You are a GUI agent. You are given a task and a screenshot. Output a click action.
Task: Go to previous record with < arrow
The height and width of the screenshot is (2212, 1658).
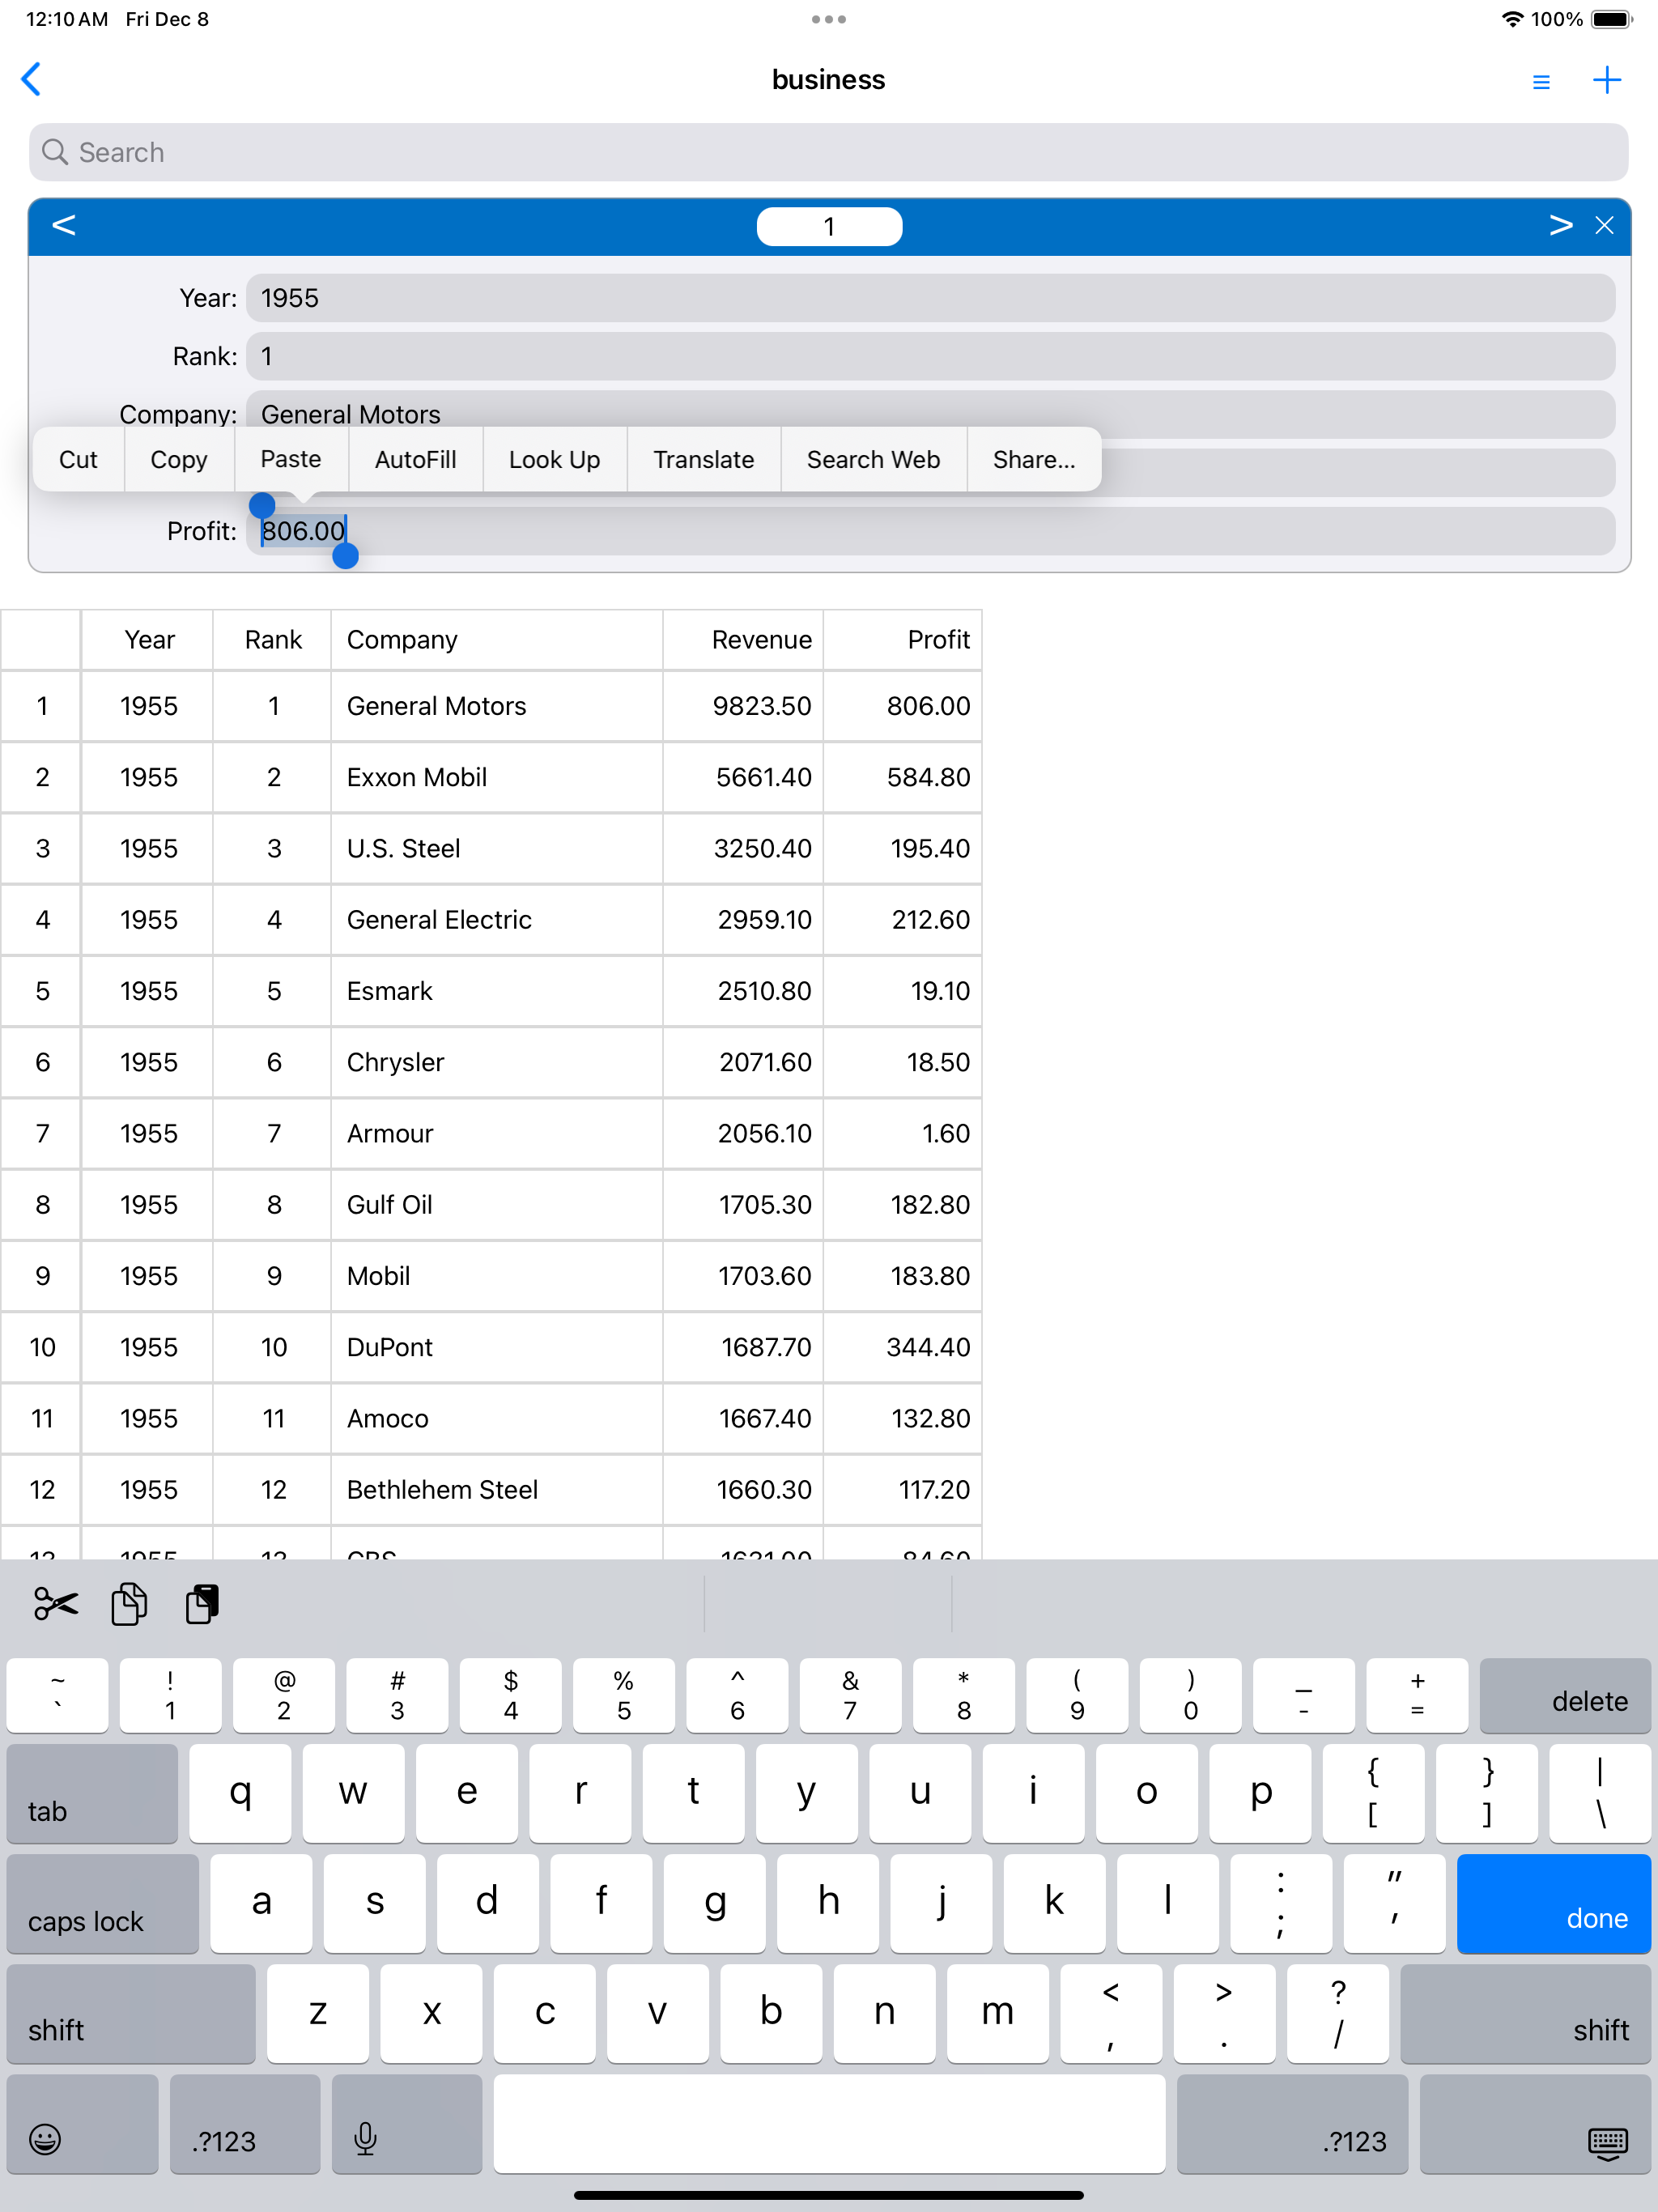coord(64,226)
